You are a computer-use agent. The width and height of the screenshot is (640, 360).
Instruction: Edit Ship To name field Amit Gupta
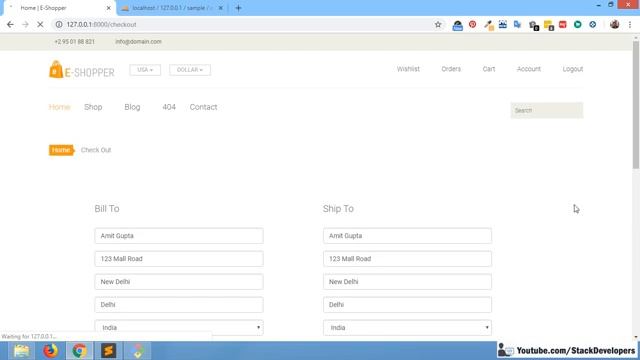[x=407, y=236]
